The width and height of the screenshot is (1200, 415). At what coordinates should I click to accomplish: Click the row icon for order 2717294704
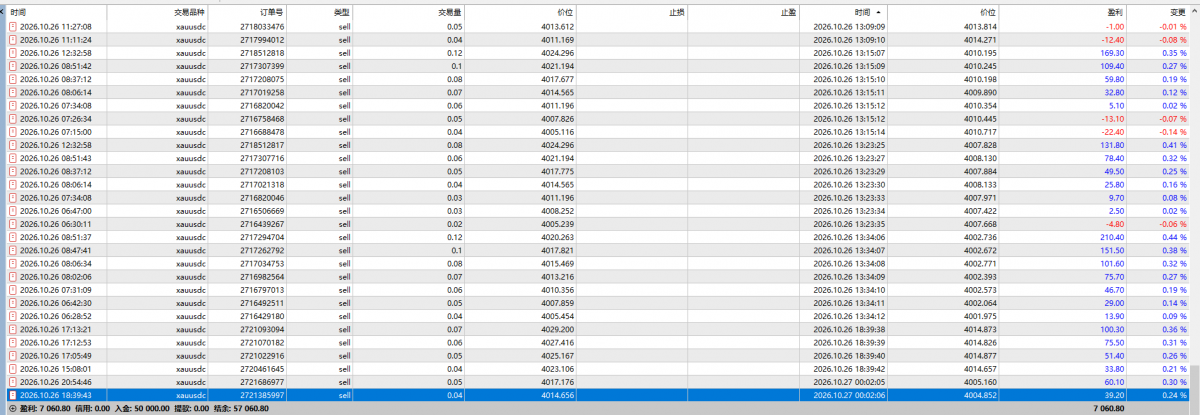tap(12, 237)
